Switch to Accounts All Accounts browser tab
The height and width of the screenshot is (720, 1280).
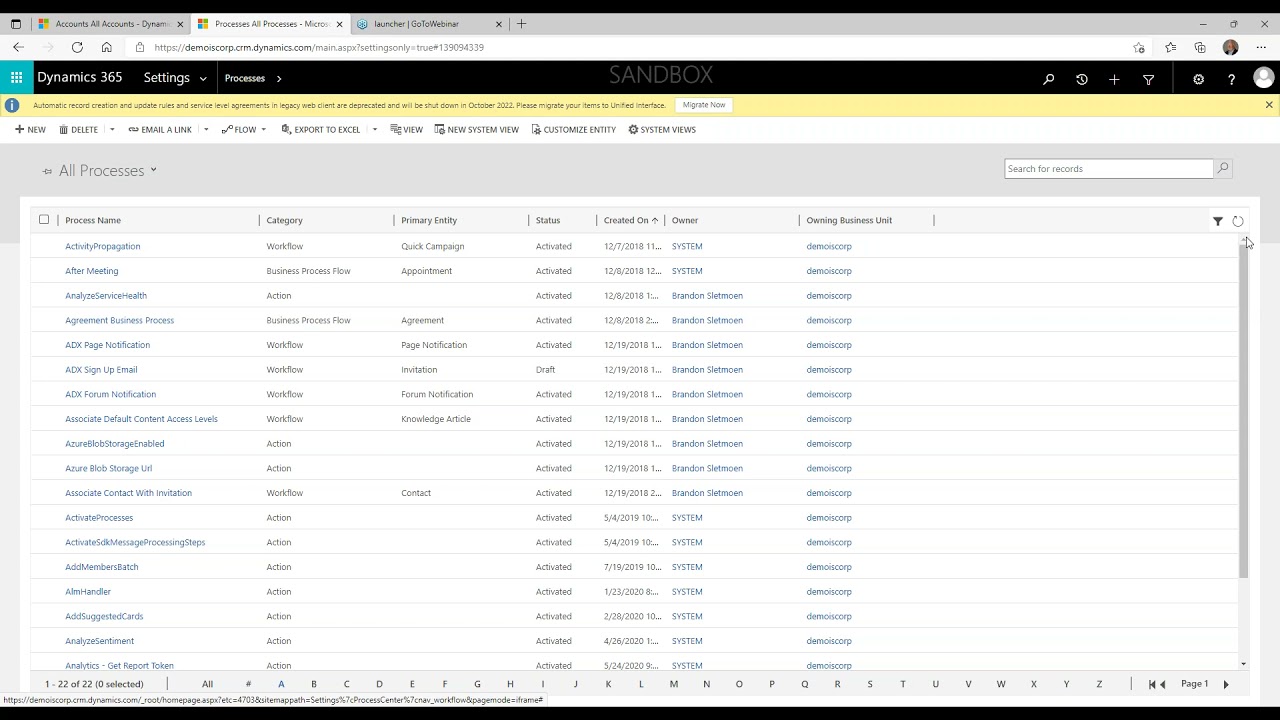coord(110,24)
